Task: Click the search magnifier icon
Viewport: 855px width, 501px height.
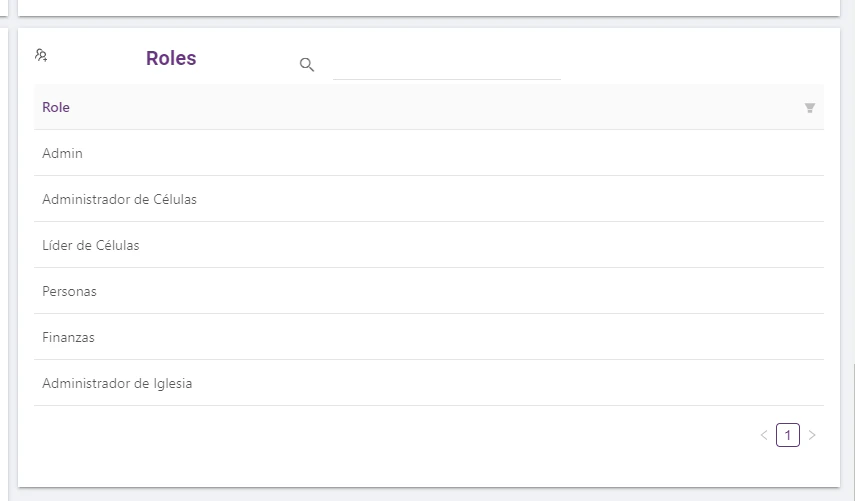Action: [307, 65]
